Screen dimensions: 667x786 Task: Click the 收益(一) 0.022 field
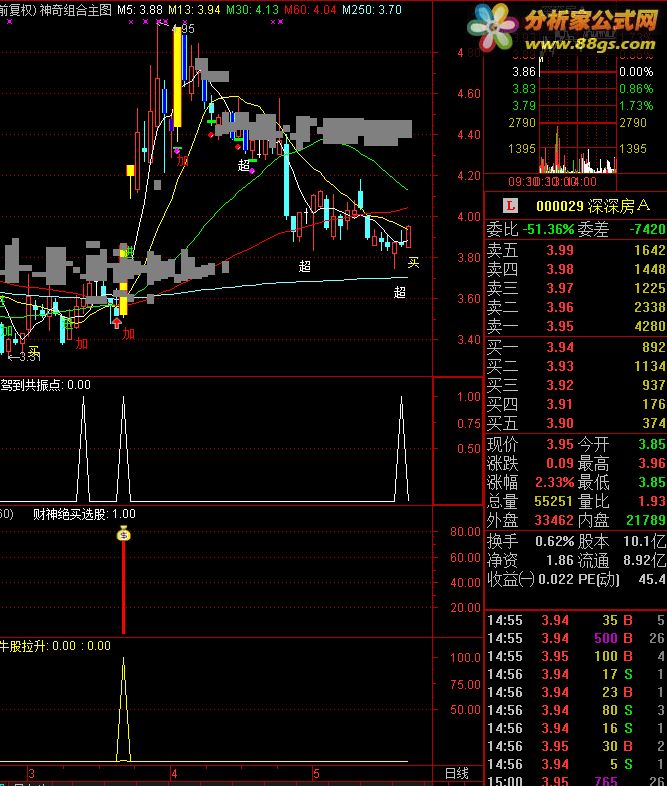tap(530, 579)
